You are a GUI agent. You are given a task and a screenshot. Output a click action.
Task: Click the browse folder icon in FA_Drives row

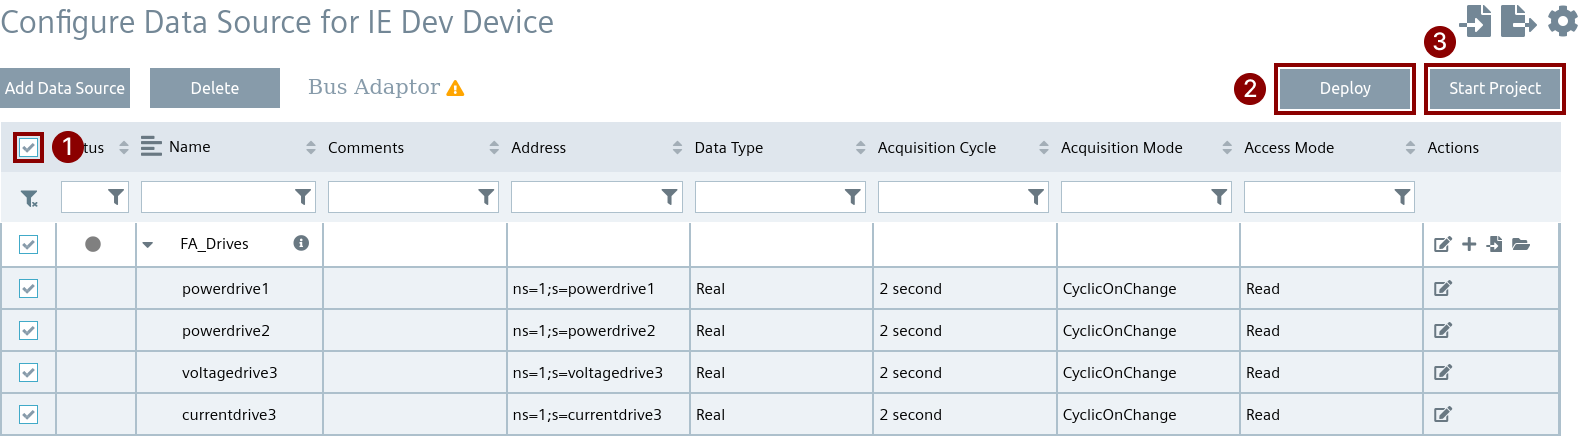point(1521,244)
